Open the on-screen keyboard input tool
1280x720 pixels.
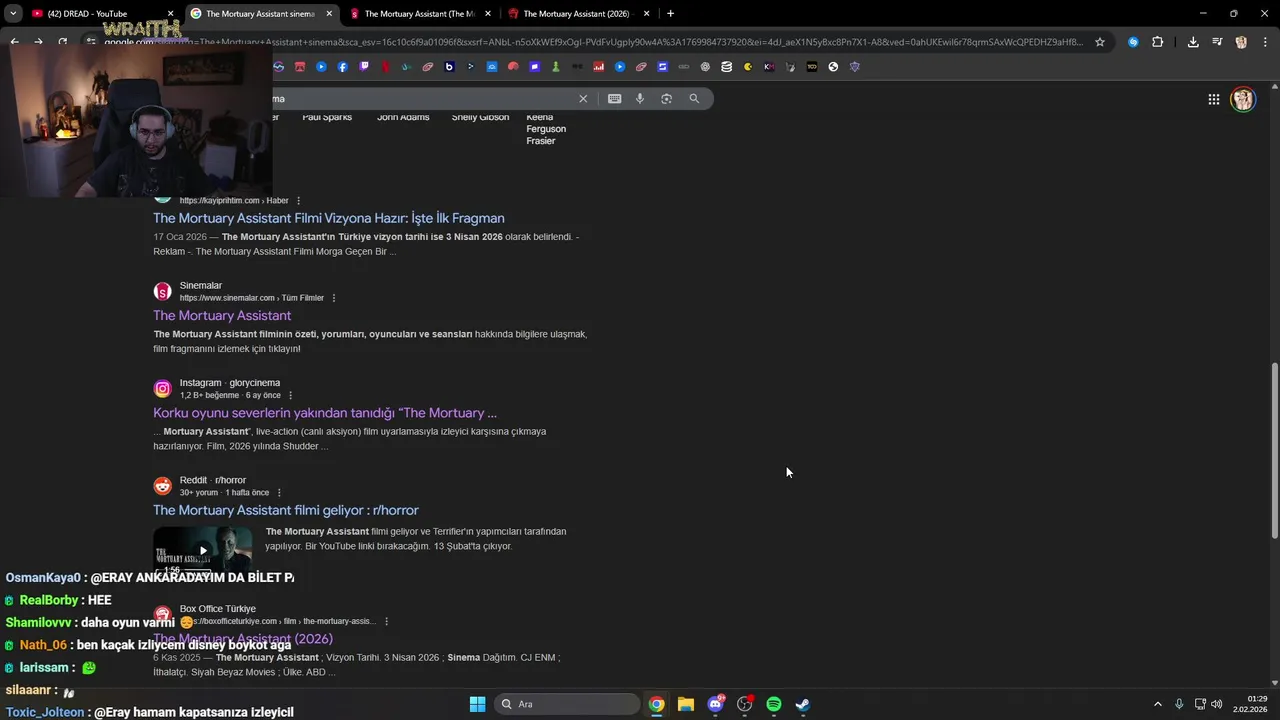pyautogui.click(x=614, y=99)
